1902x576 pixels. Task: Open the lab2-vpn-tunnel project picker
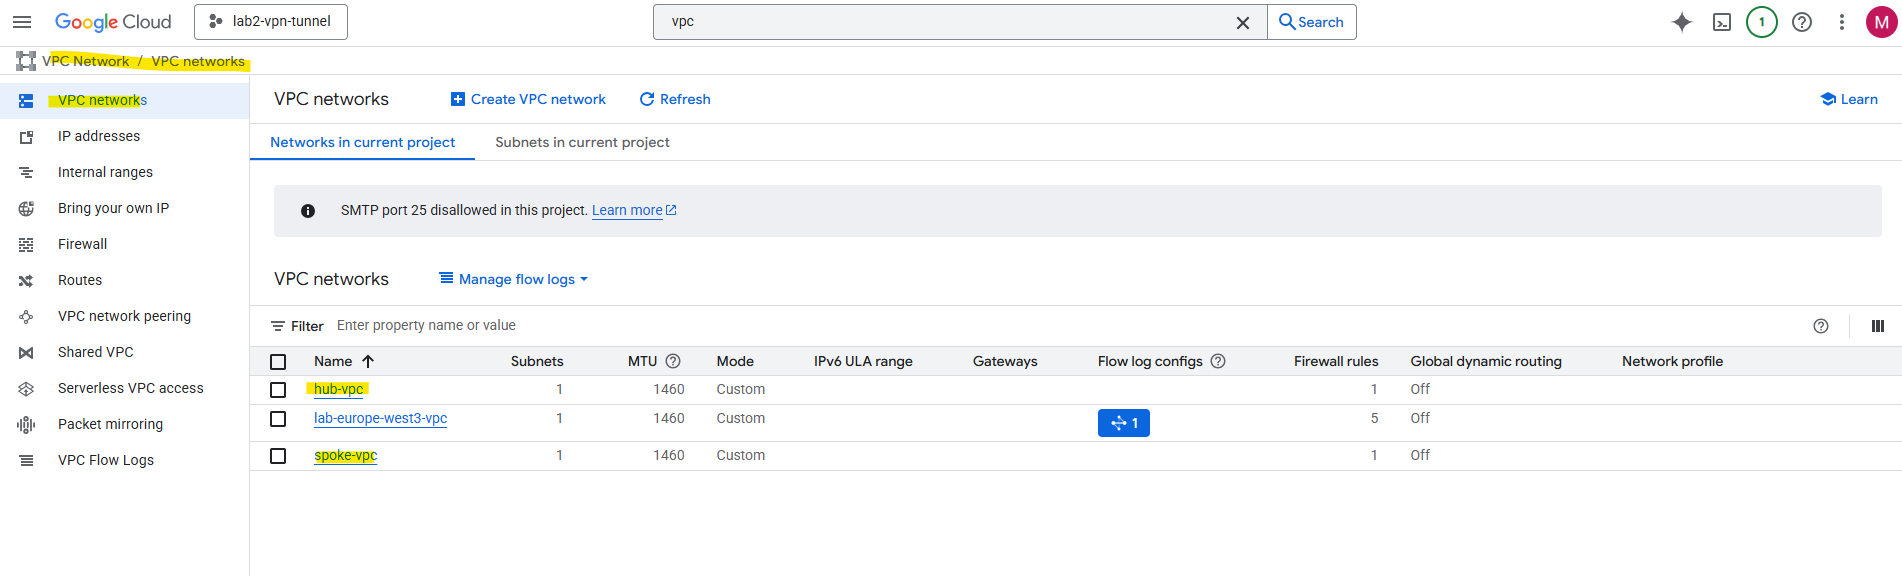click(x=271, y=22)
